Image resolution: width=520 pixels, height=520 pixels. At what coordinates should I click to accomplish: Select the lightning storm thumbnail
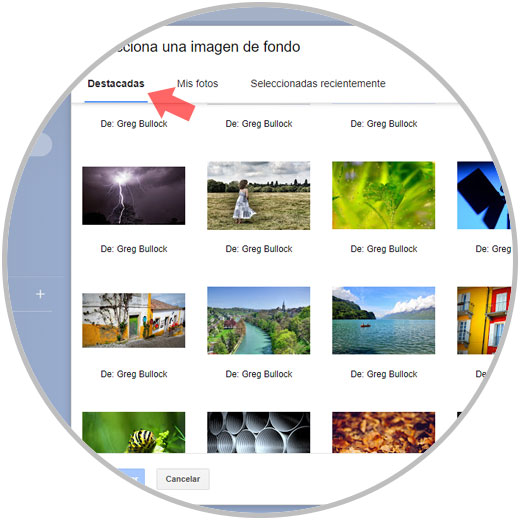point(134,195)
